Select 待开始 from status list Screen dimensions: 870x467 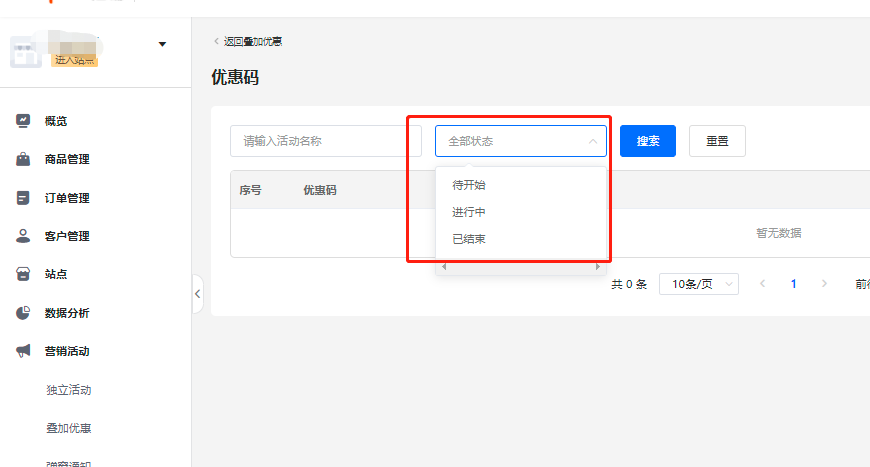[469, 185]
